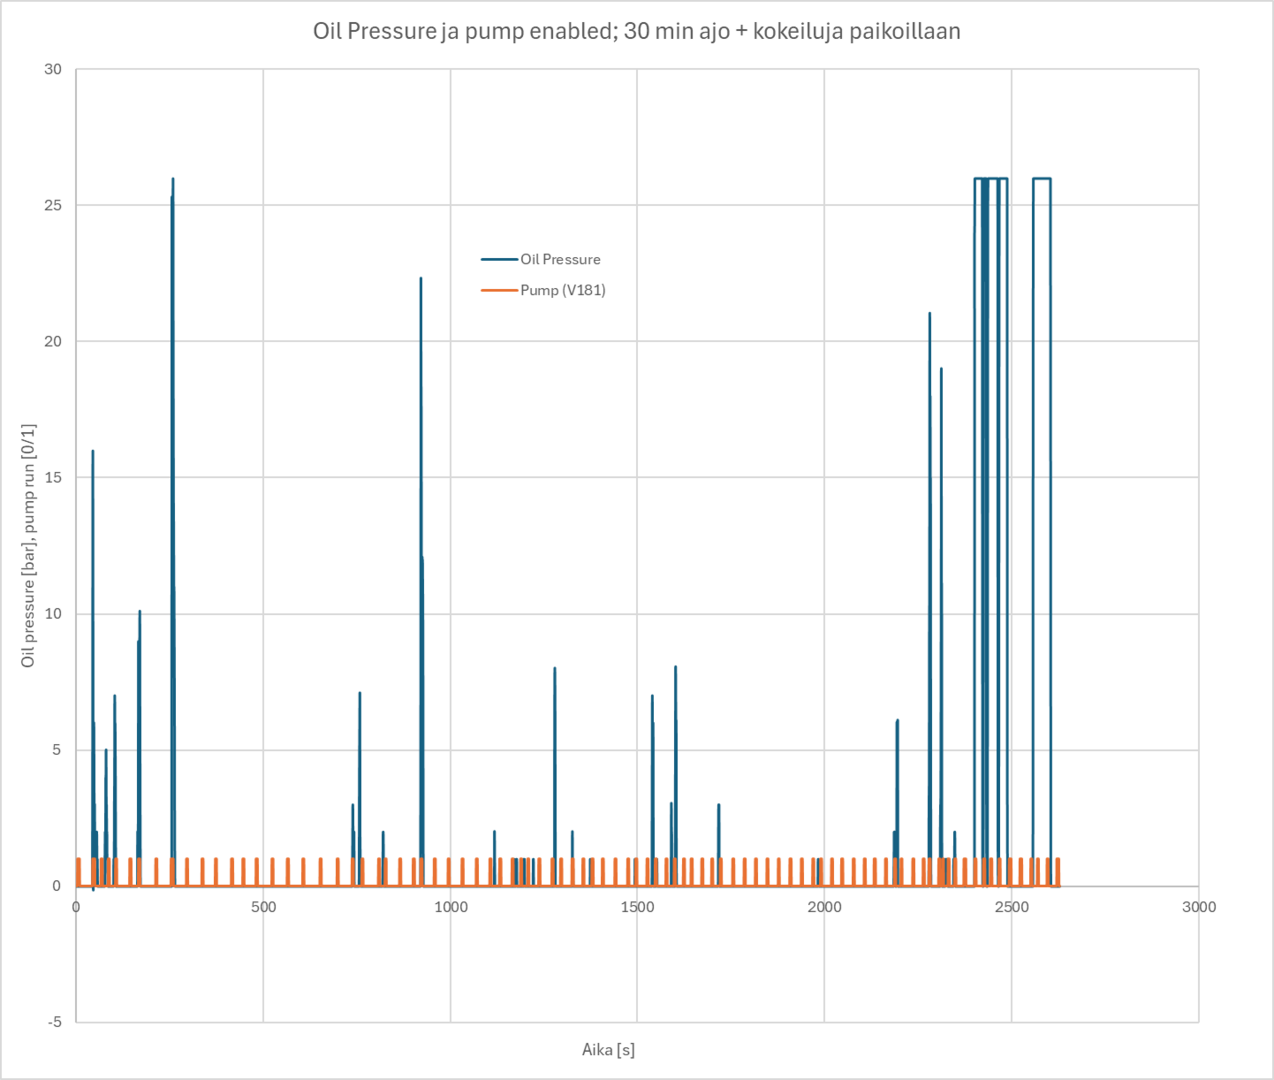Click the Pump (V181) legend entry

pos(562,290)
